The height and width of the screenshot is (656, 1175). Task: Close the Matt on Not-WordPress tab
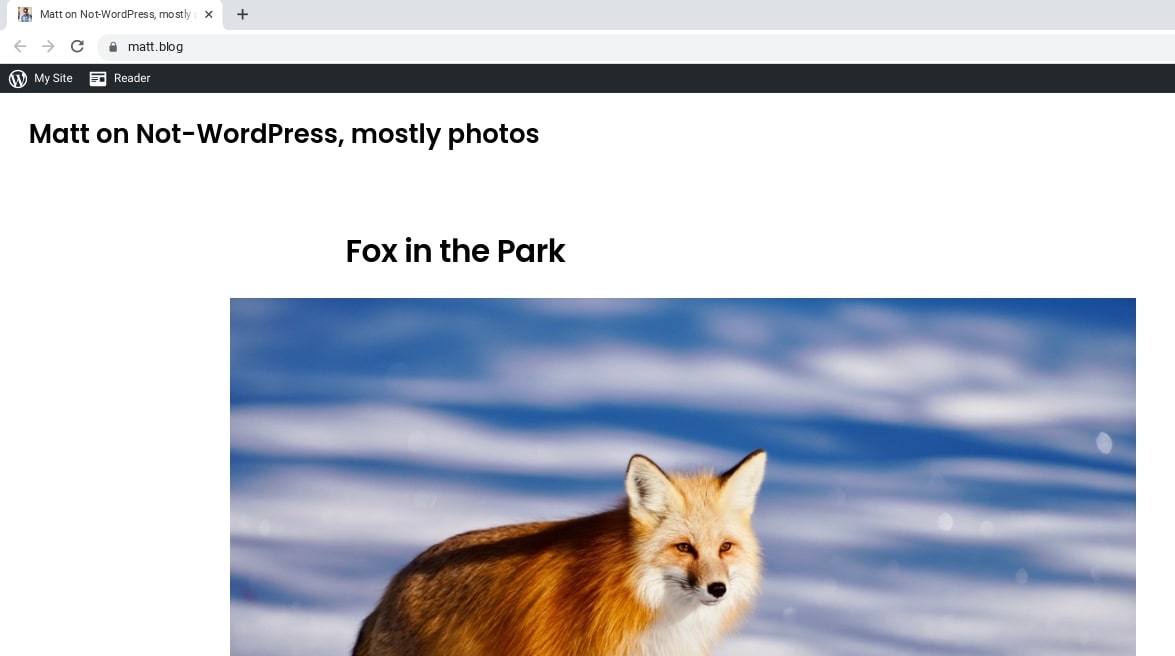pyautogui.click(x=208, y=14)
